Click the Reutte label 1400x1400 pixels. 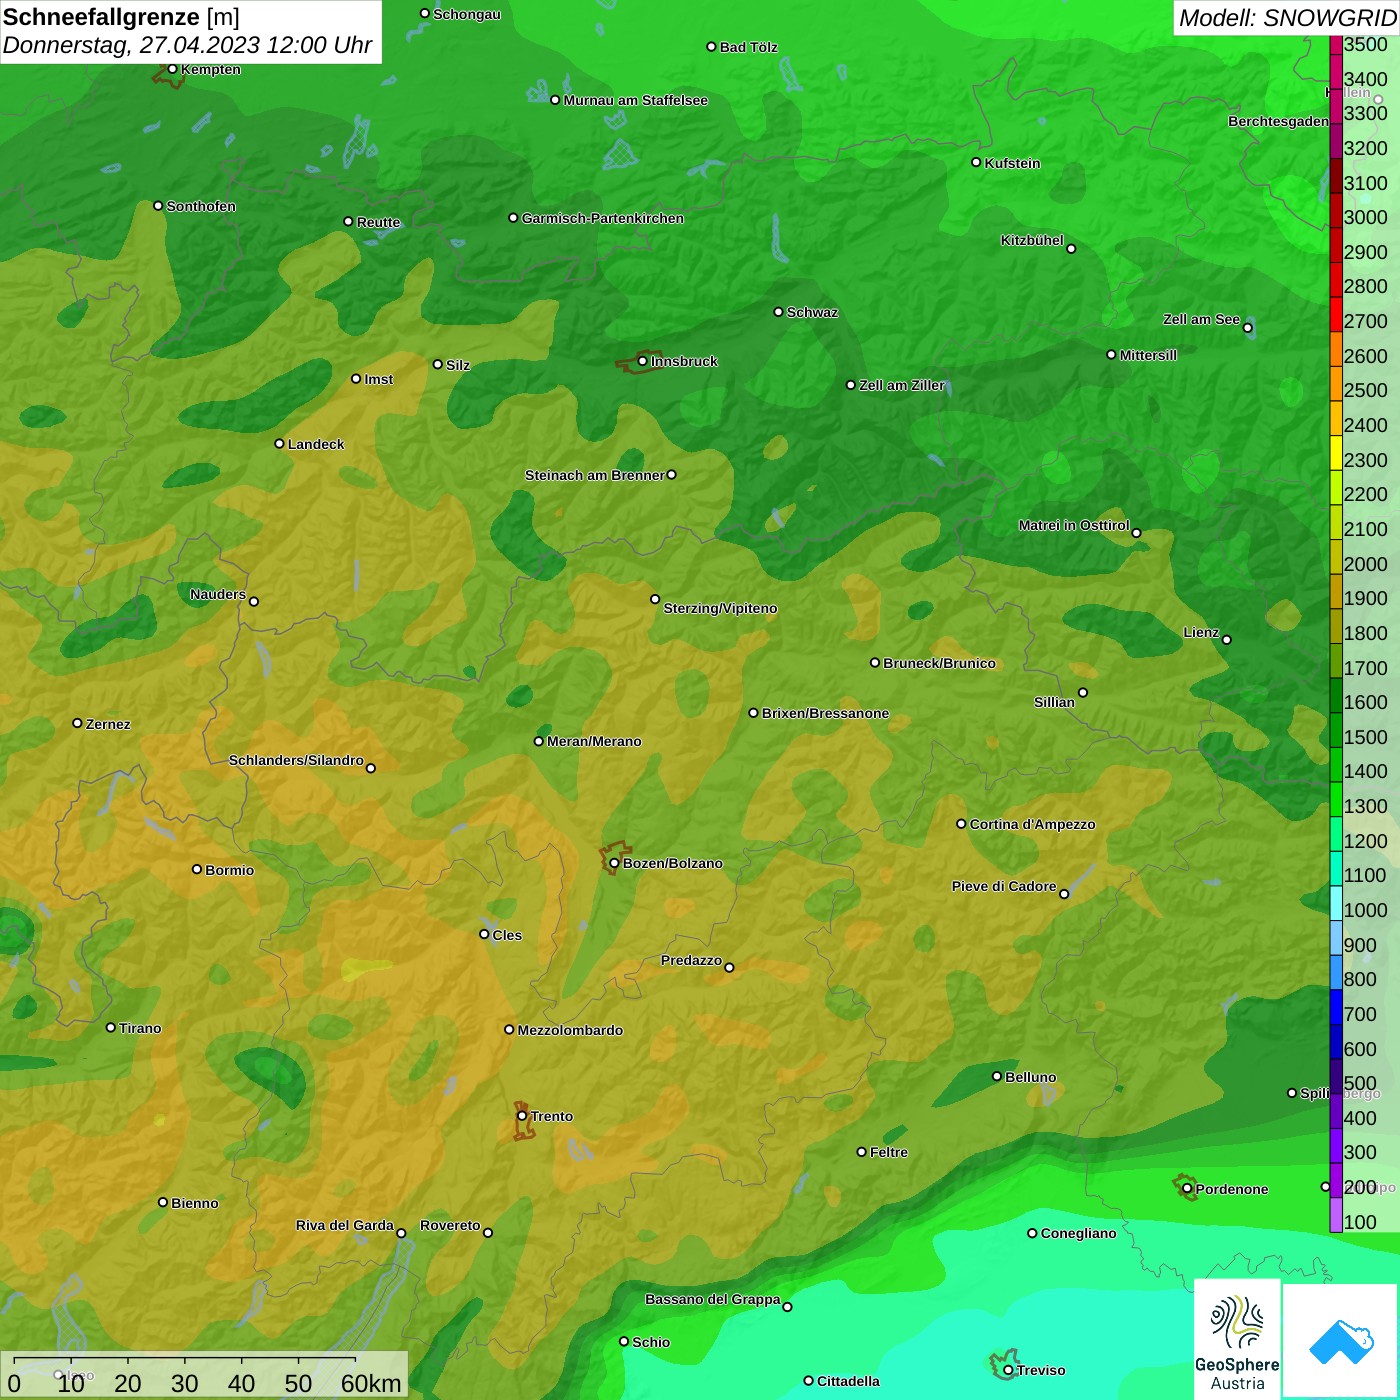378,222
